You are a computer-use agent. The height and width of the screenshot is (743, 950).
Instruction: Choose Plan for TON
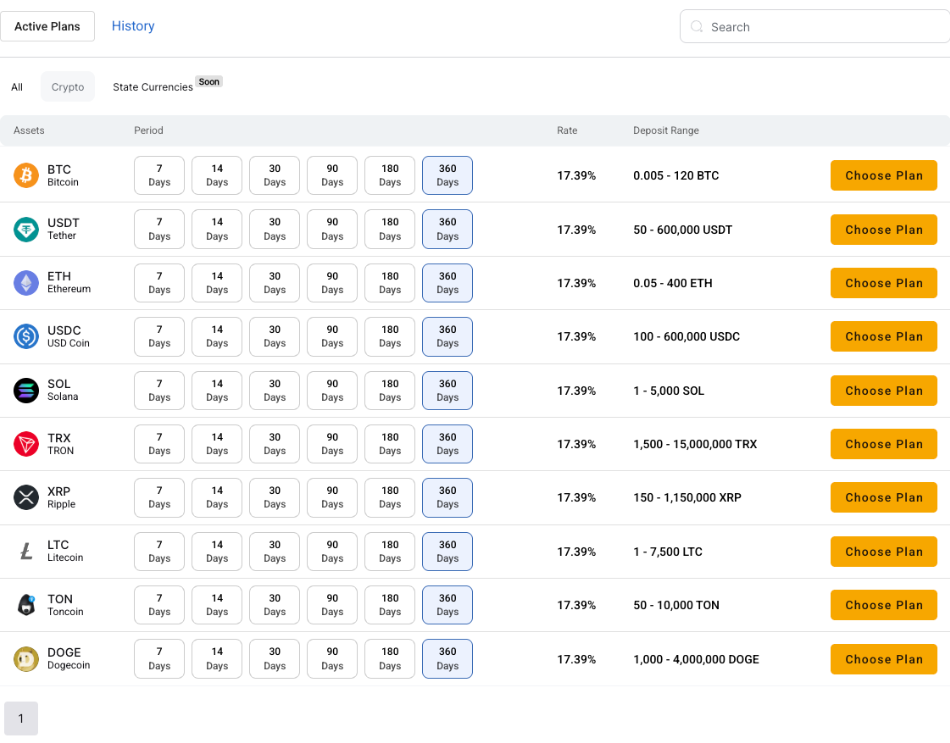[x=883, y=605]
